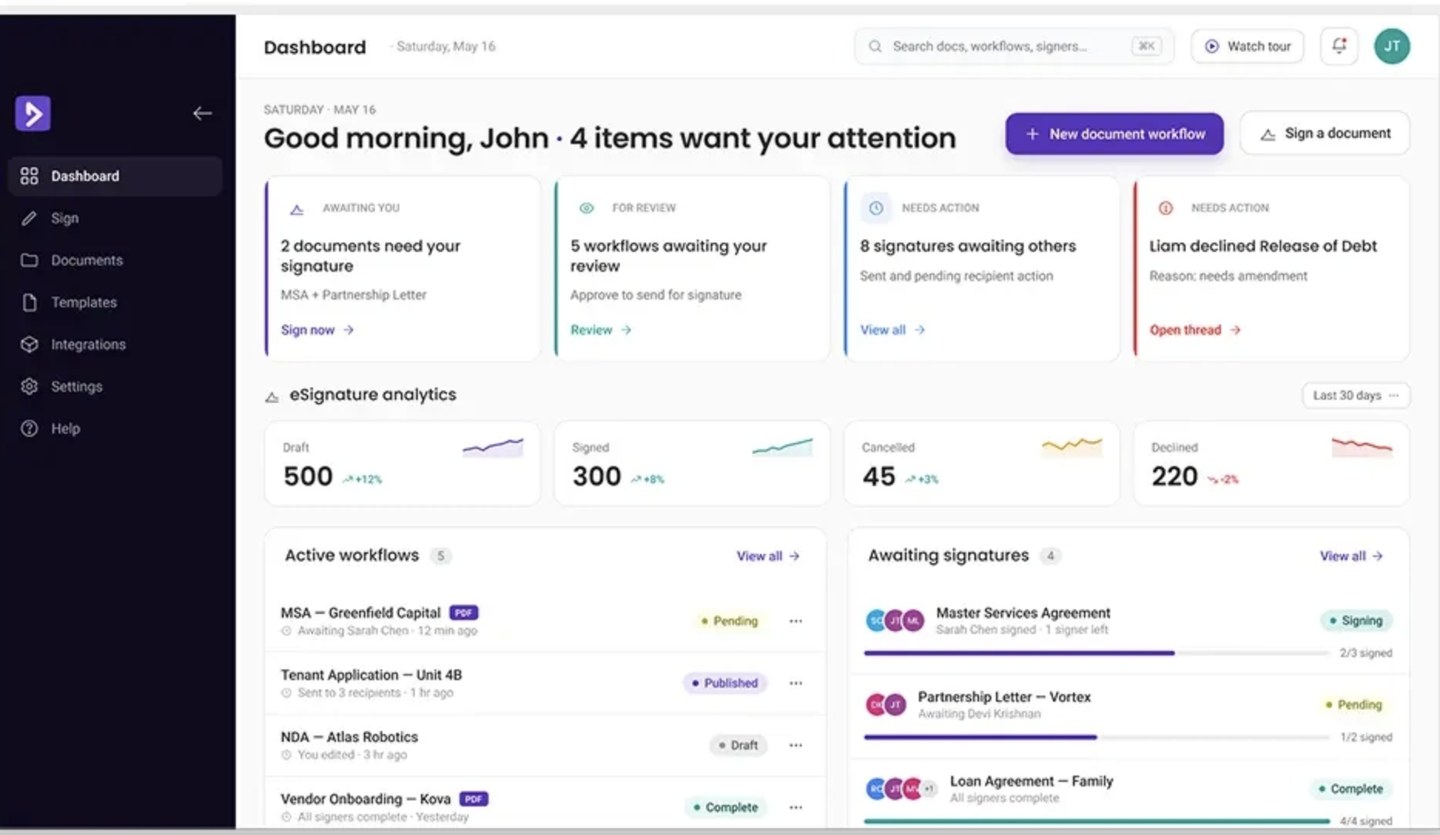Go to Dashboard in the sidebar
Image resolution: width=1440 pixels, height=835 pixels.
point(115,176)
